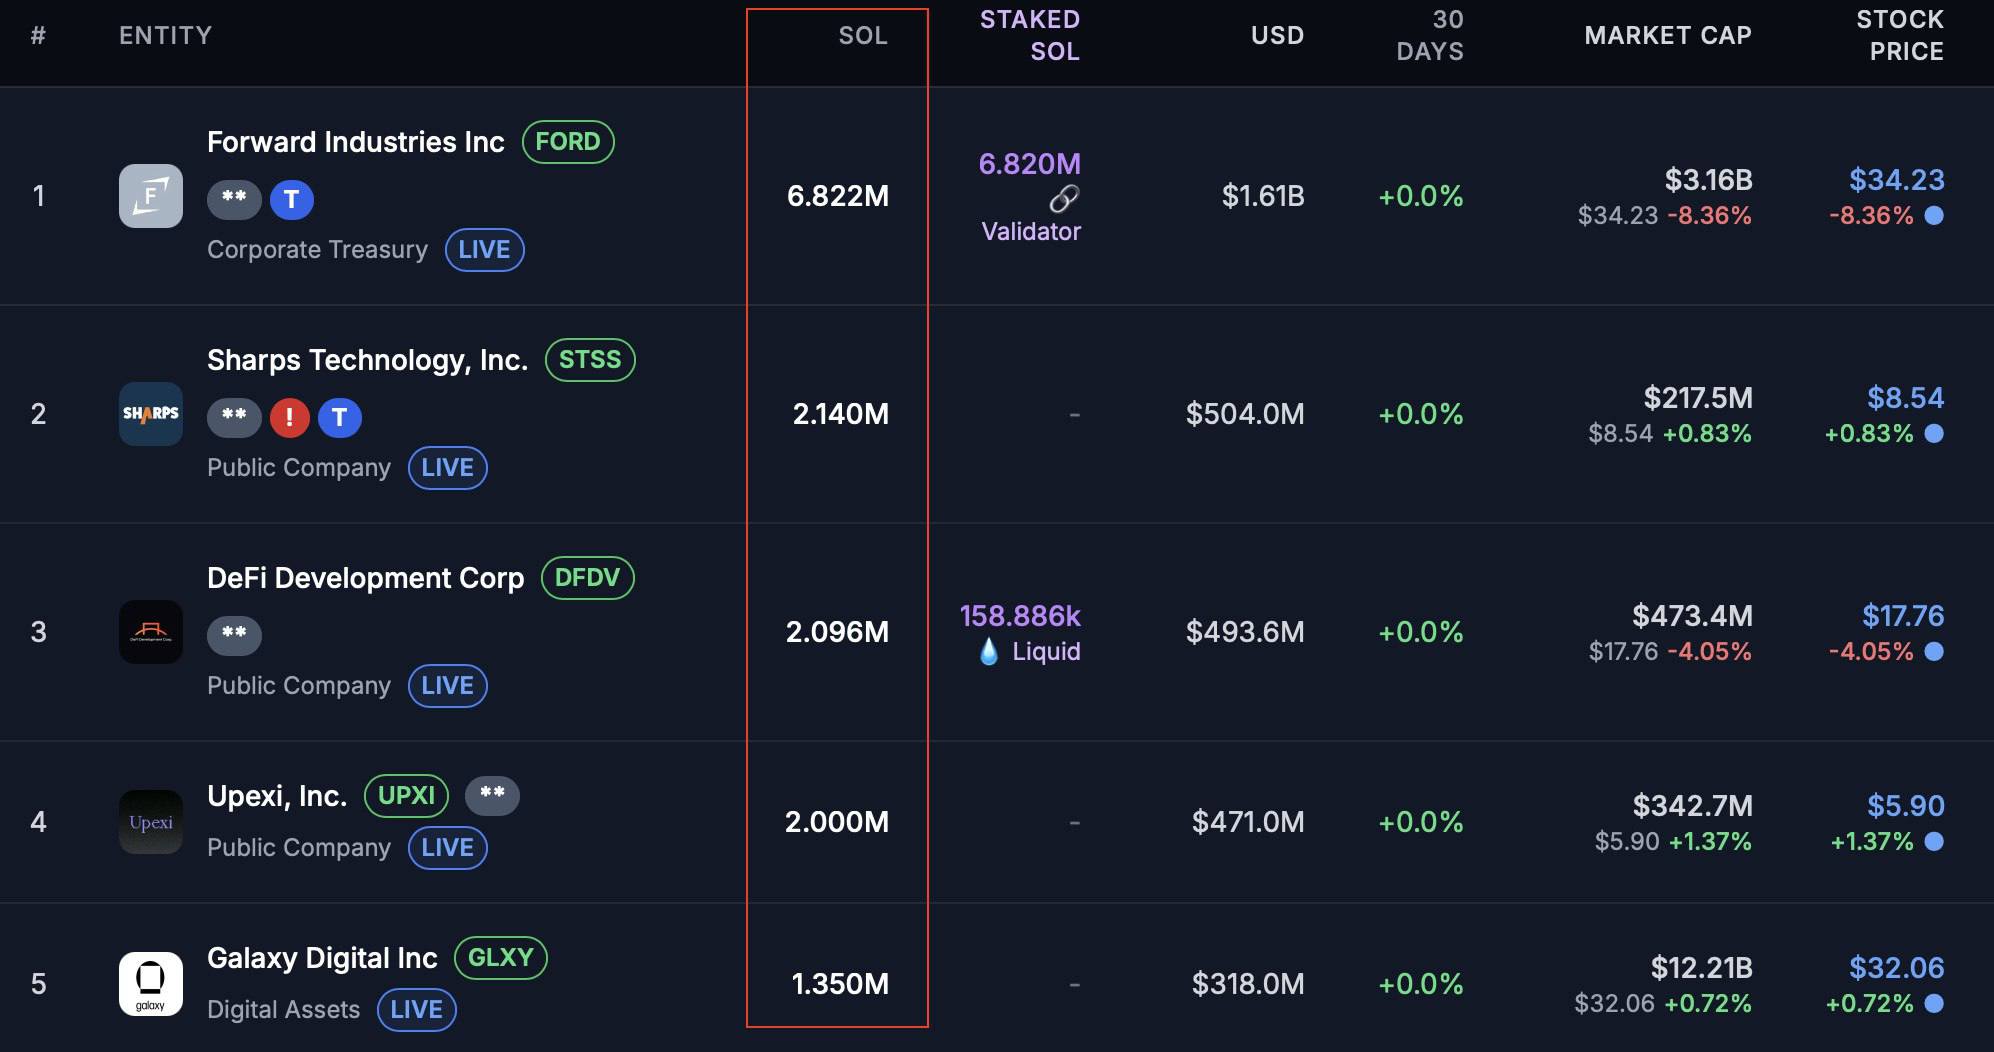
Task: Open the Galaxy Digital Inc entity link
Action: pos(322,958)
